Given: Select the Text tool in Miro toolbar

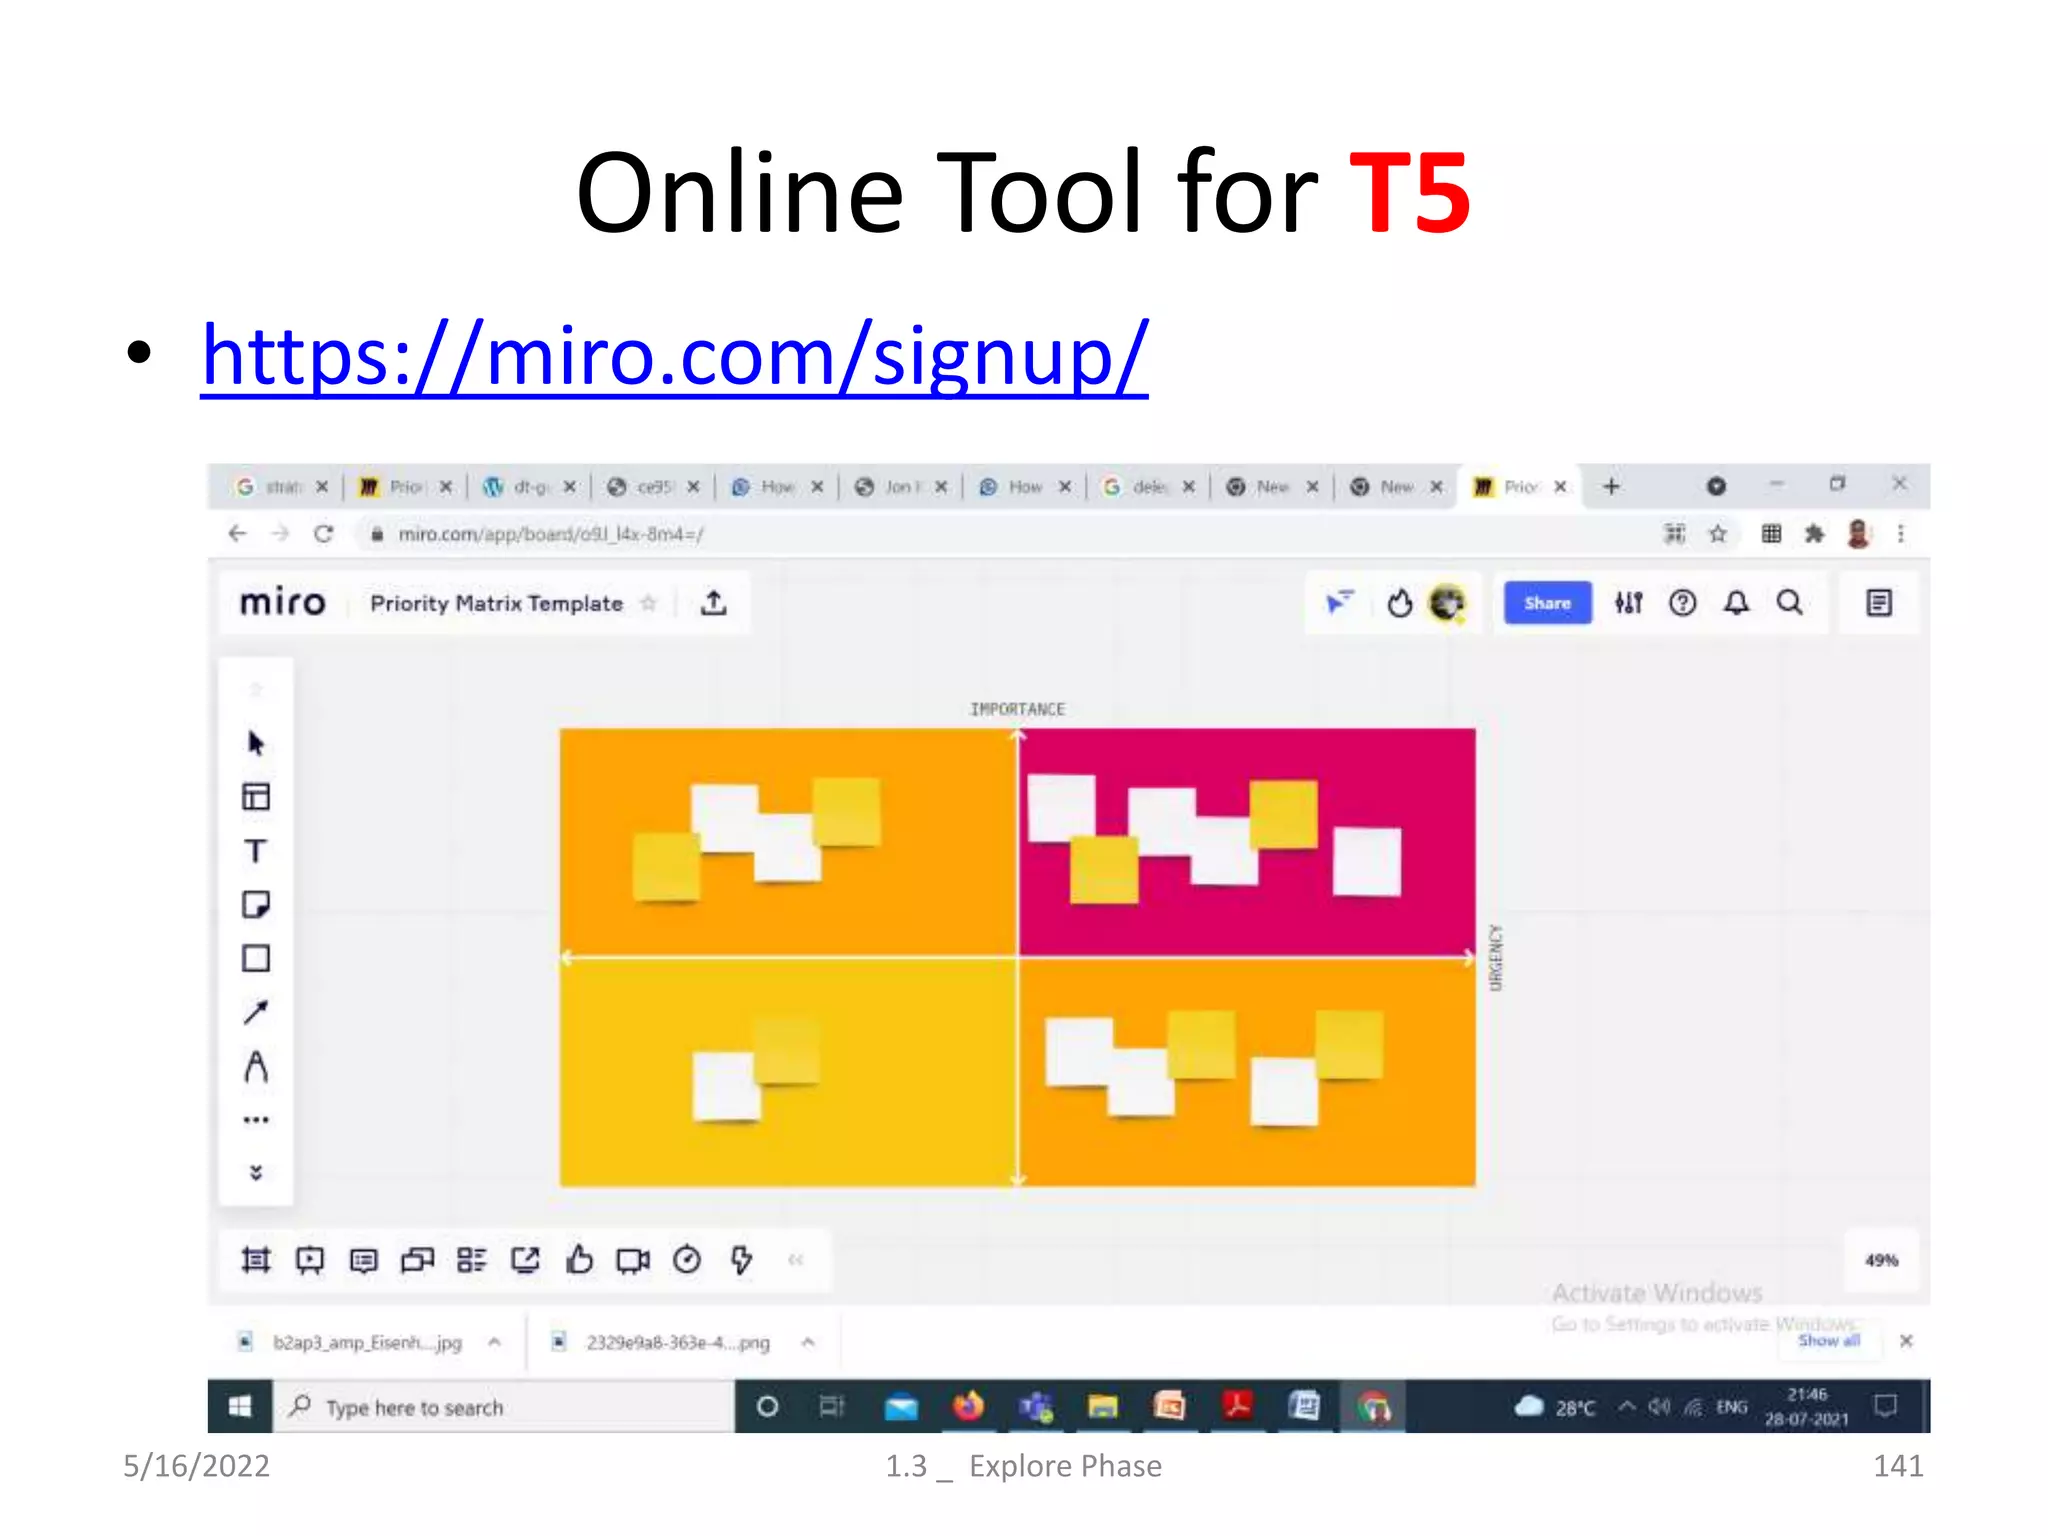Looking at the screenshot, I should 256,851.
